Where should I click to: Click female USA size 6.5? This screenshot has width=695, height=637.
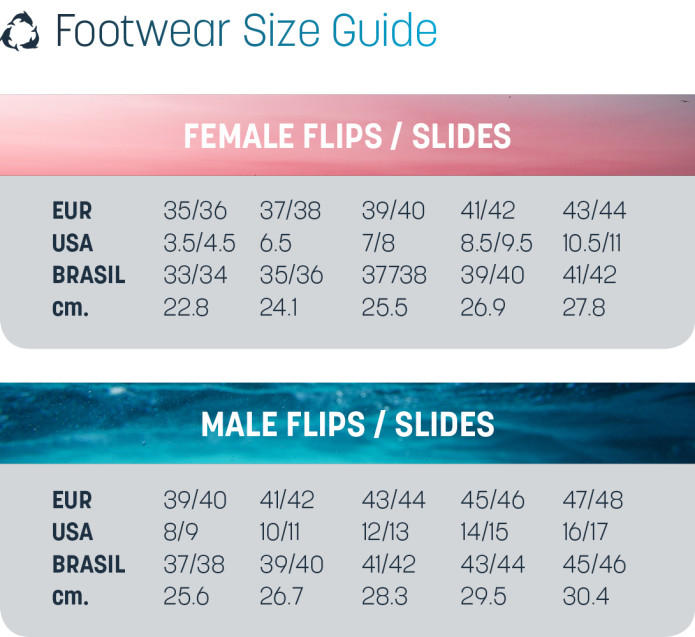click(x=276, y=243)
